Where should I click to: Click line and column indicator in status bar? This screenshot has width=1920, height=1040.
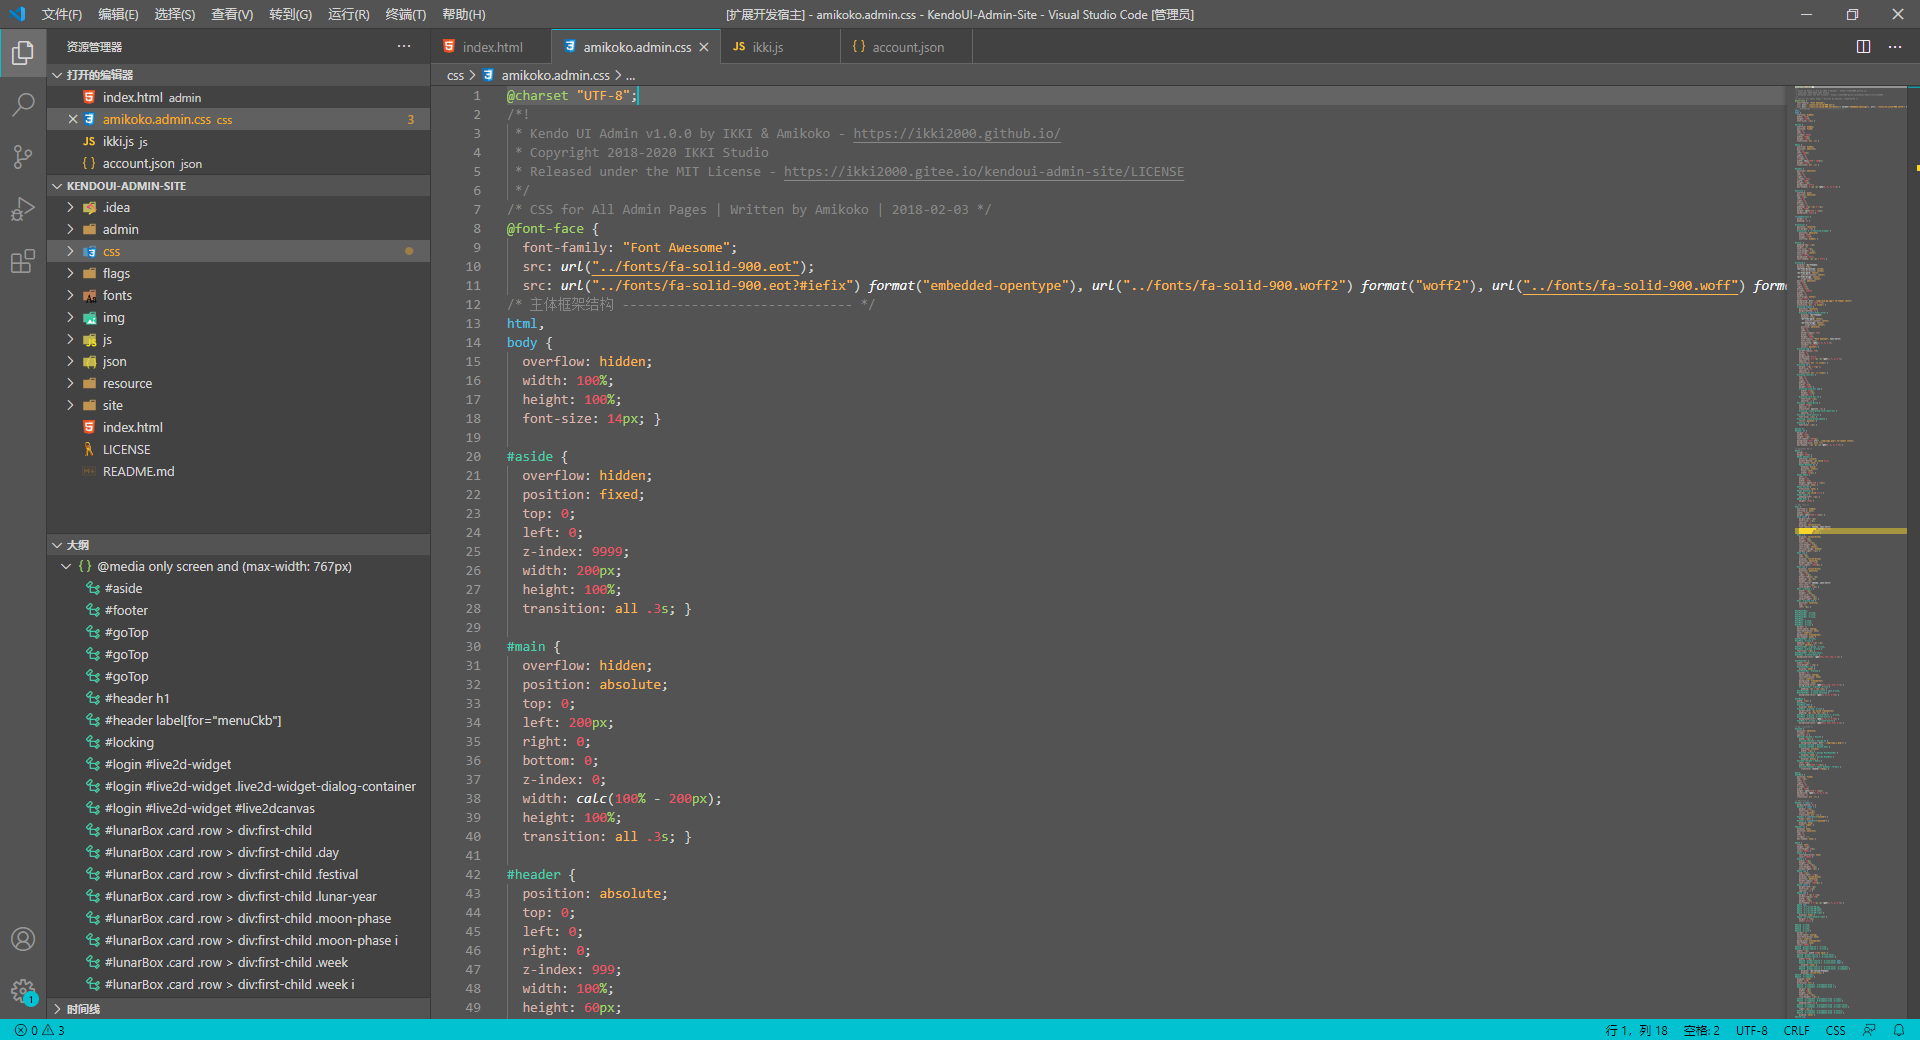click(x=1636, y=1030)
